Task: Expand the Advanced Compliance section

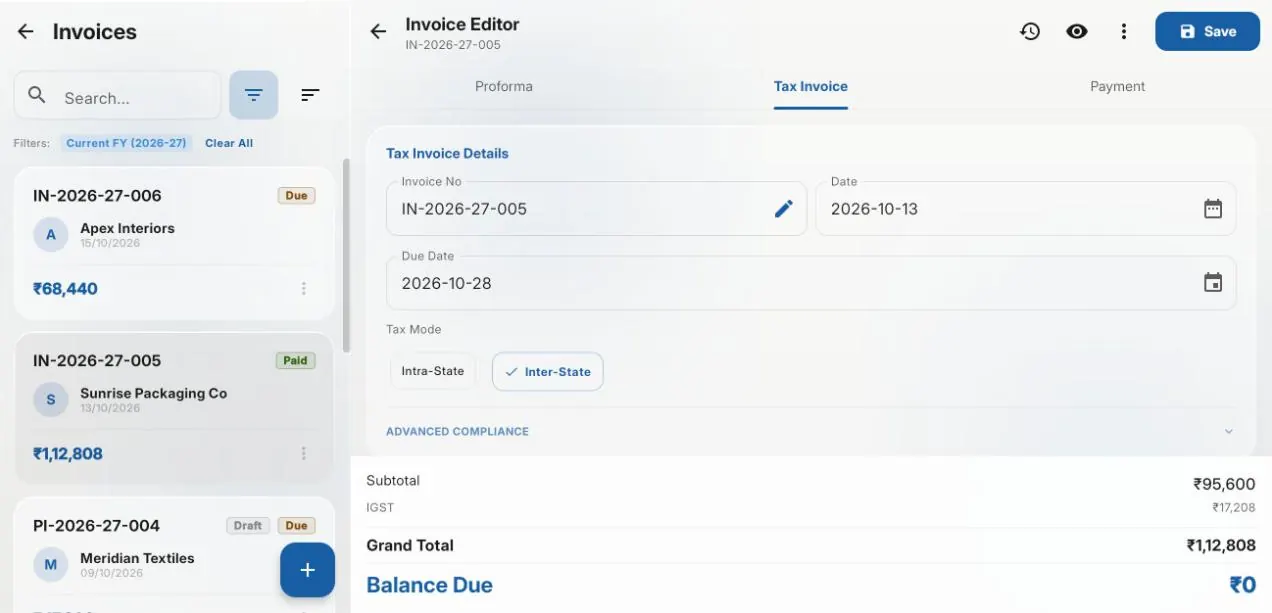Action: [x=810, y=432]
